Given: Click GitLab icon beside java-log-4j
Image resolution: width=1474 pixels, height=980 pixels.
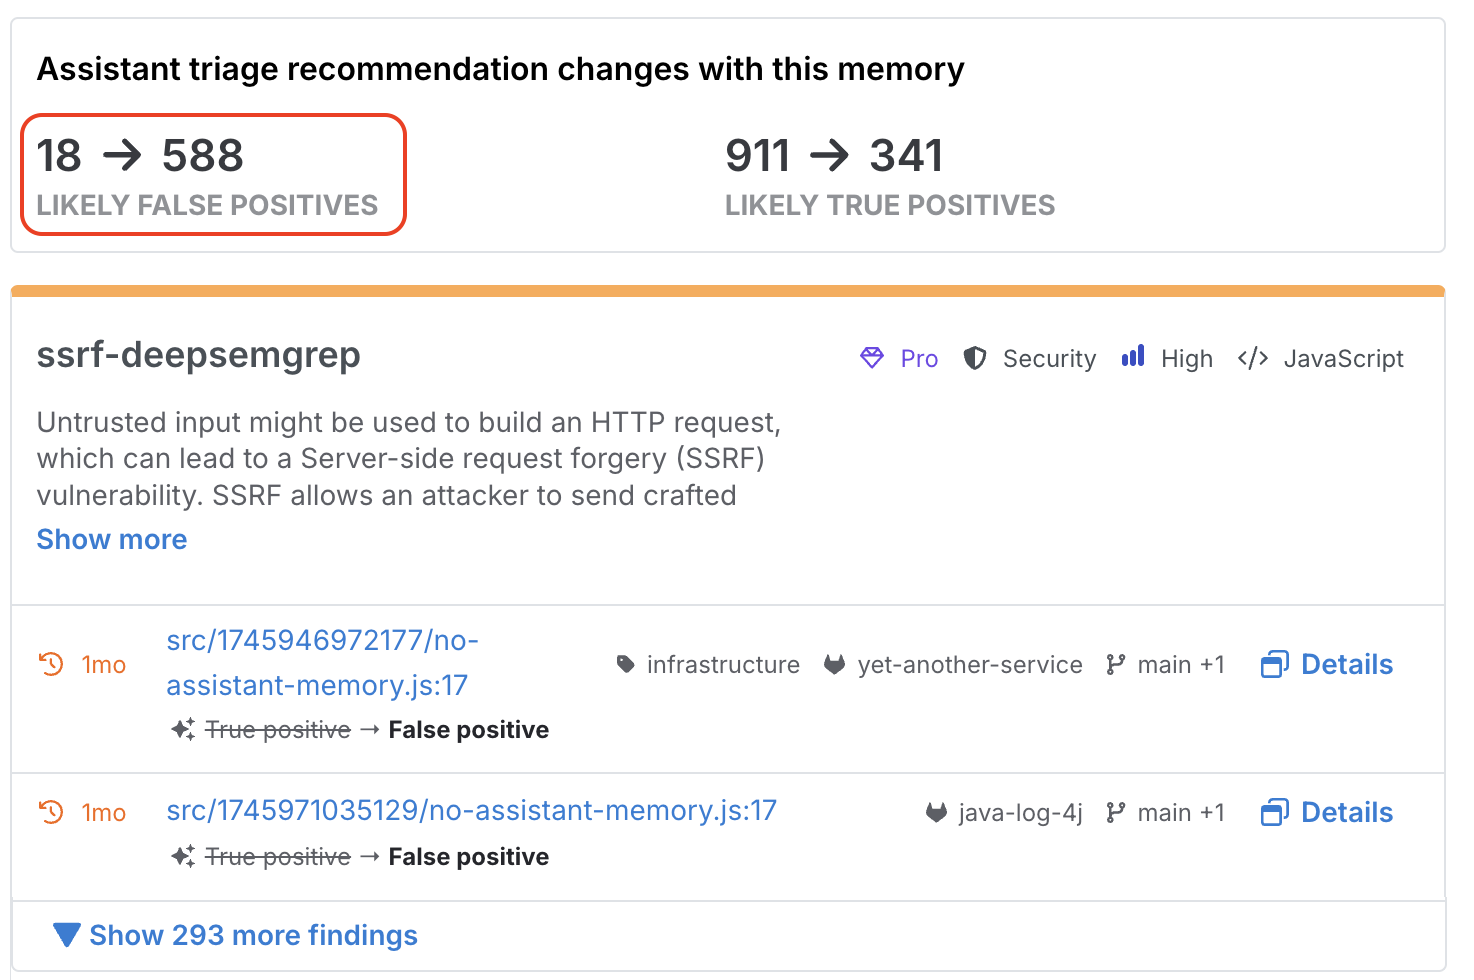Looking at the screenshot, I should [x=936, y=812].
